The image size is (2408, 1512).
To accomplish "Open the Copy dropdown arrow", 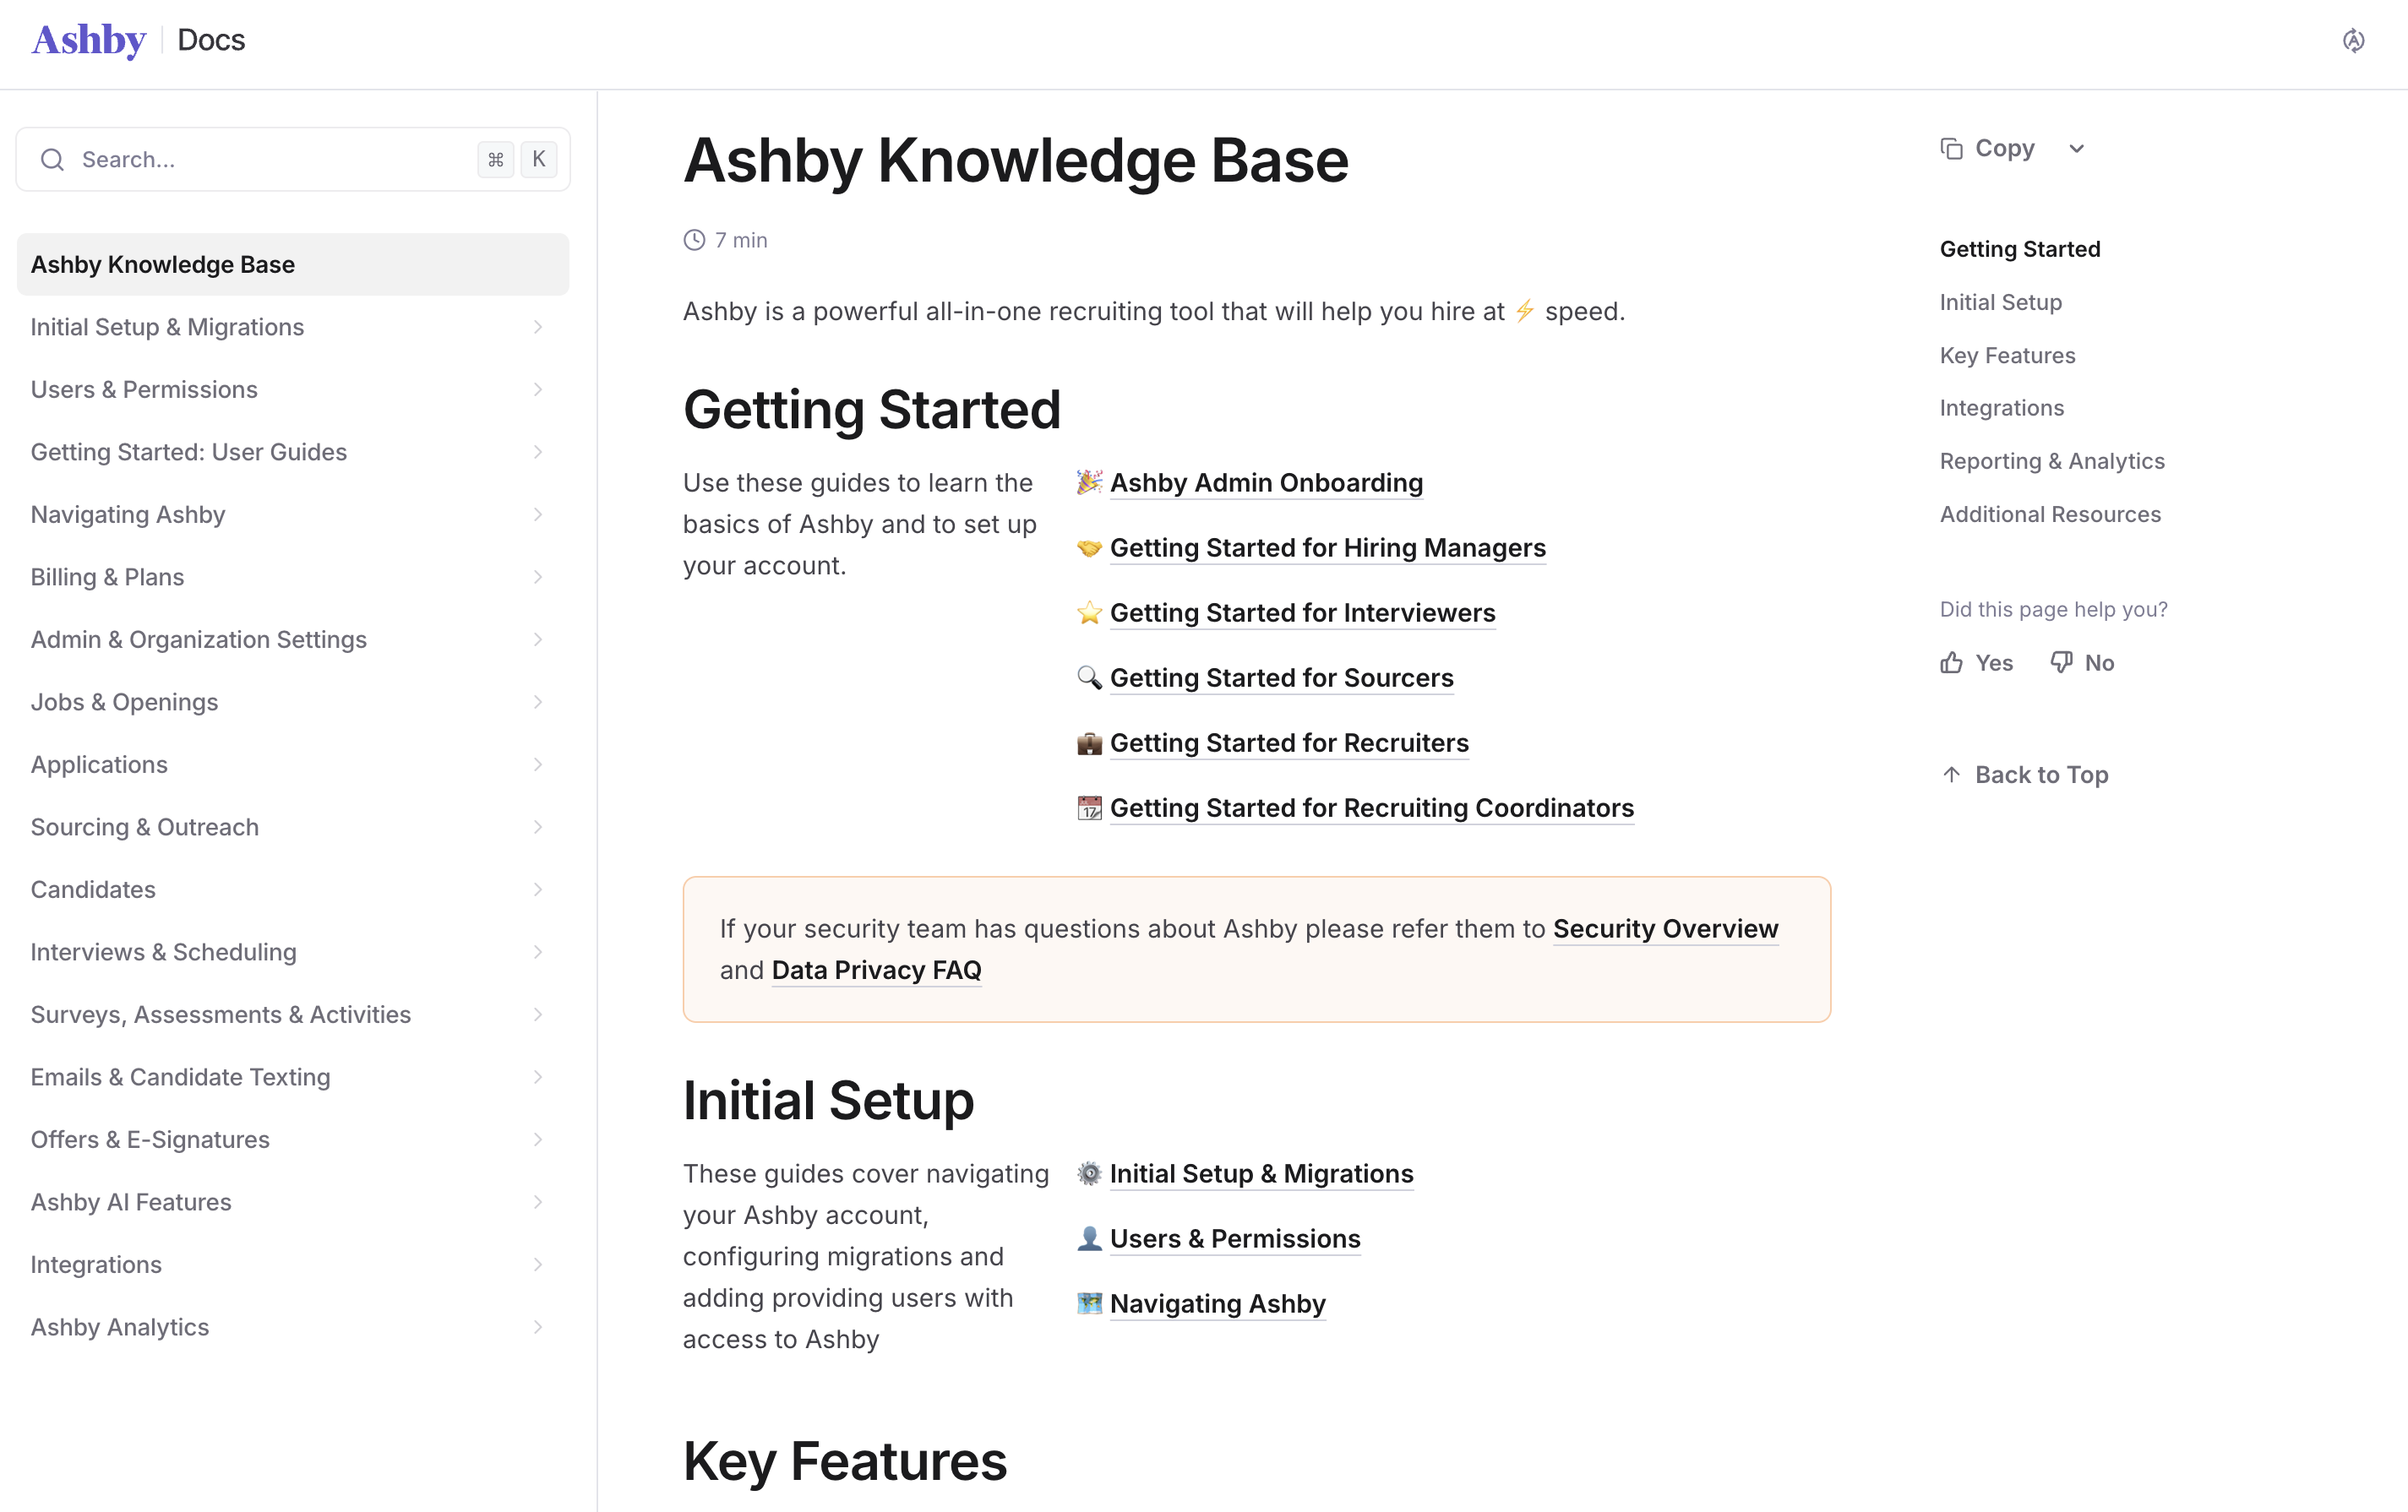I will click(2076, 148).
